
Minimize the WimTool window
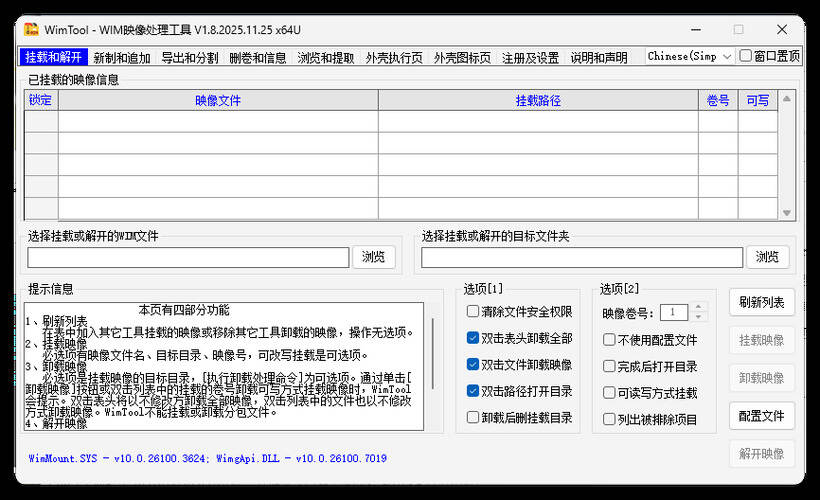coord(696,30)
